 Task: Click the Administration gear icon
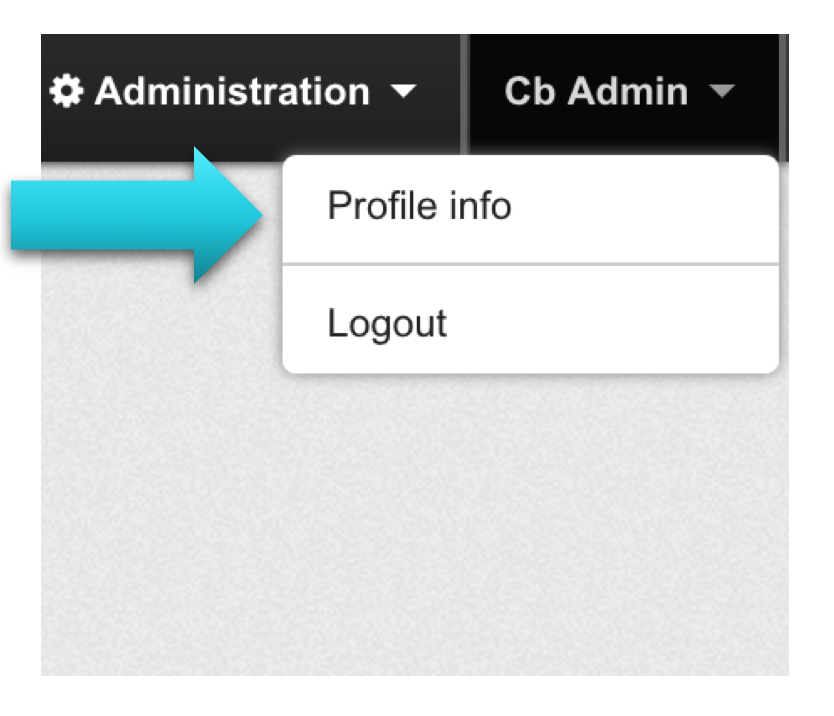coord(66,91)
